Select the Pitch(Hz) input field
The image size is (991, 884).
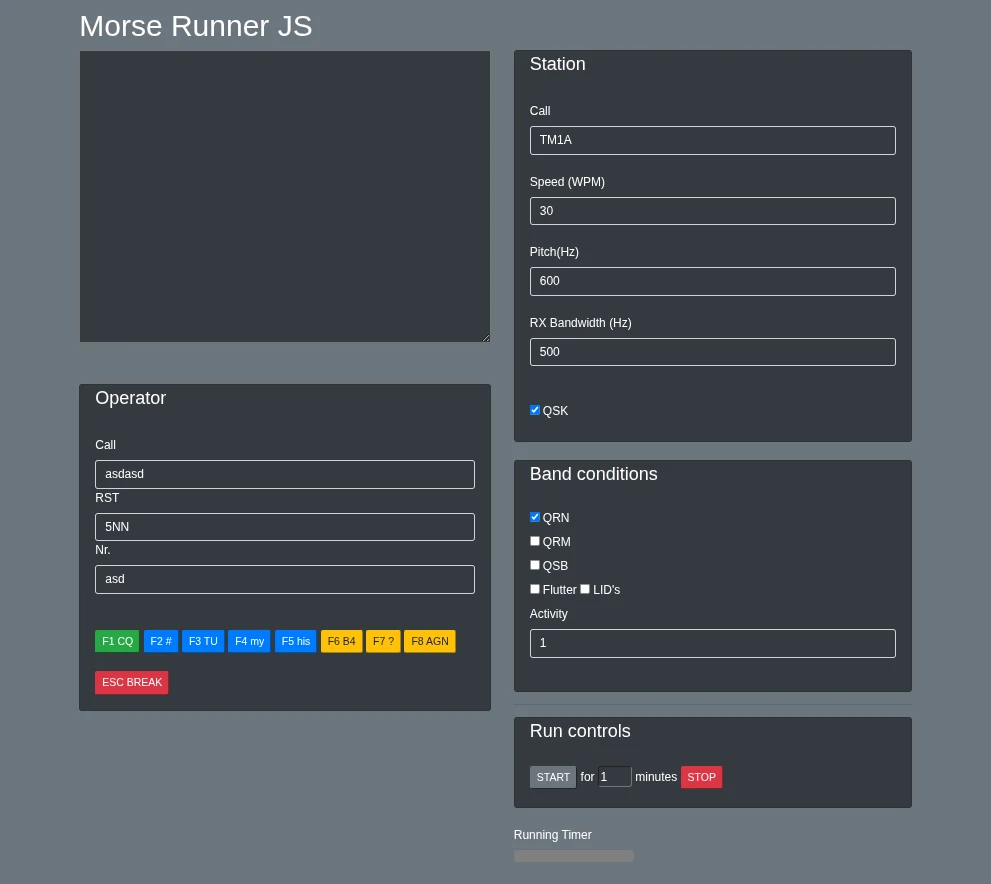pyautogui.click(x=712, y=281)
